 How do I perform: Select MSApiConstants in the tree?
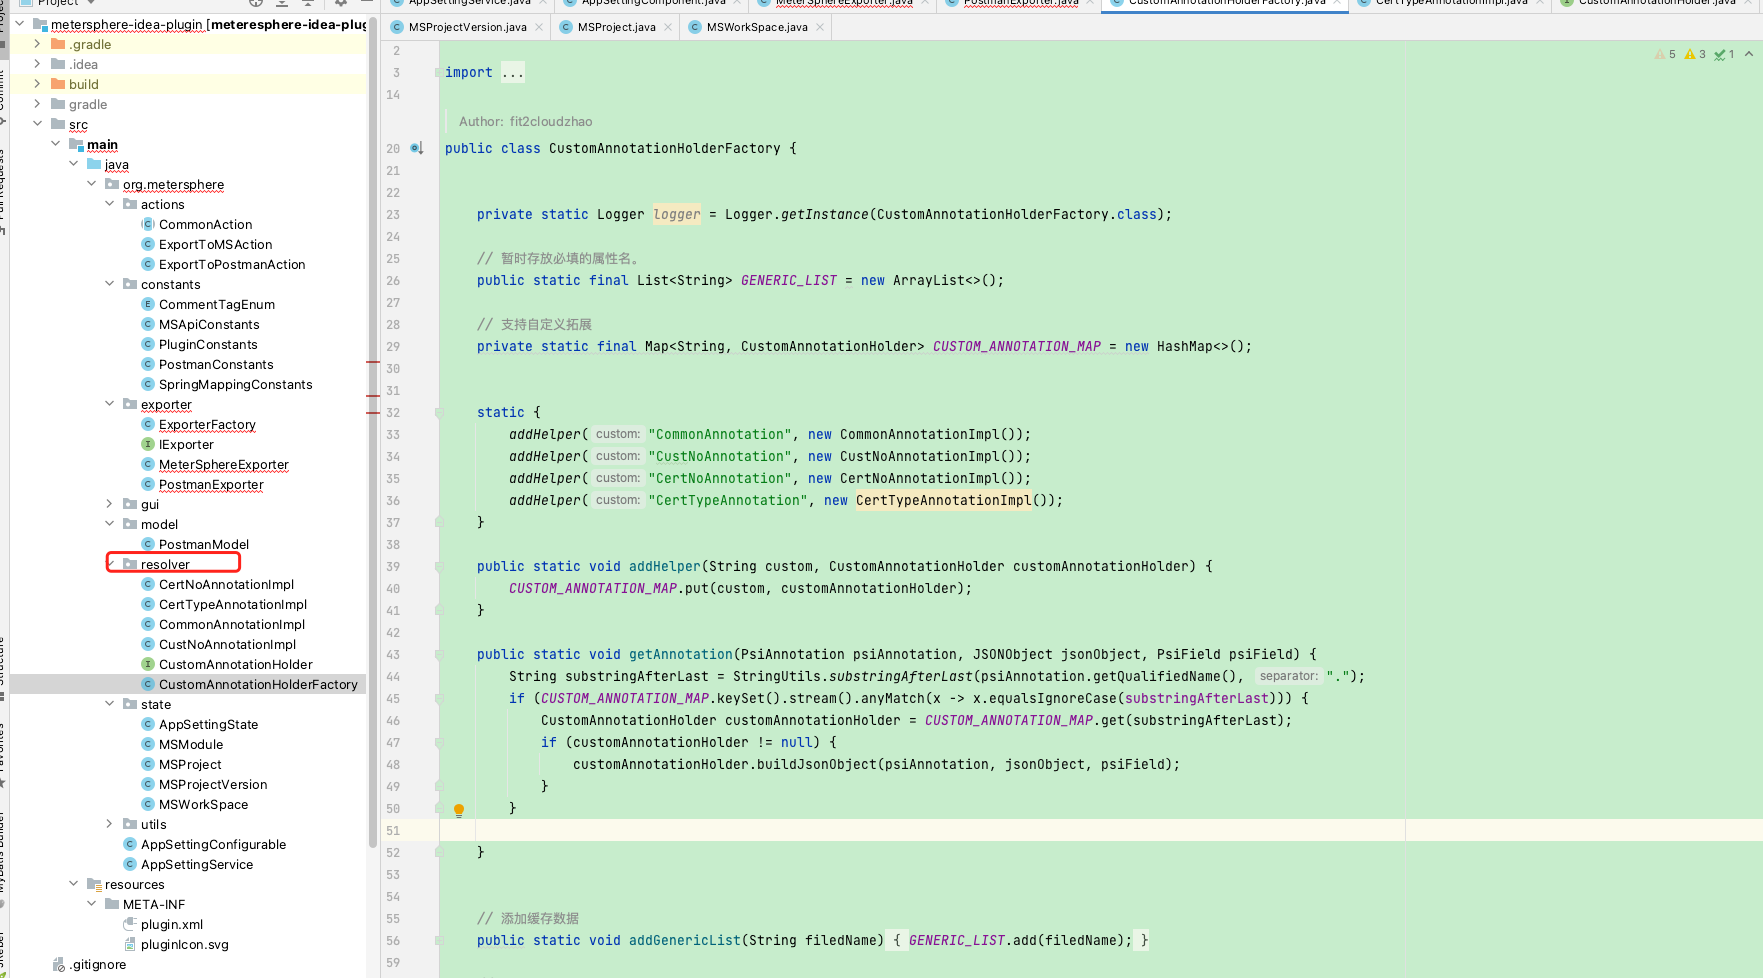point(209,324)
